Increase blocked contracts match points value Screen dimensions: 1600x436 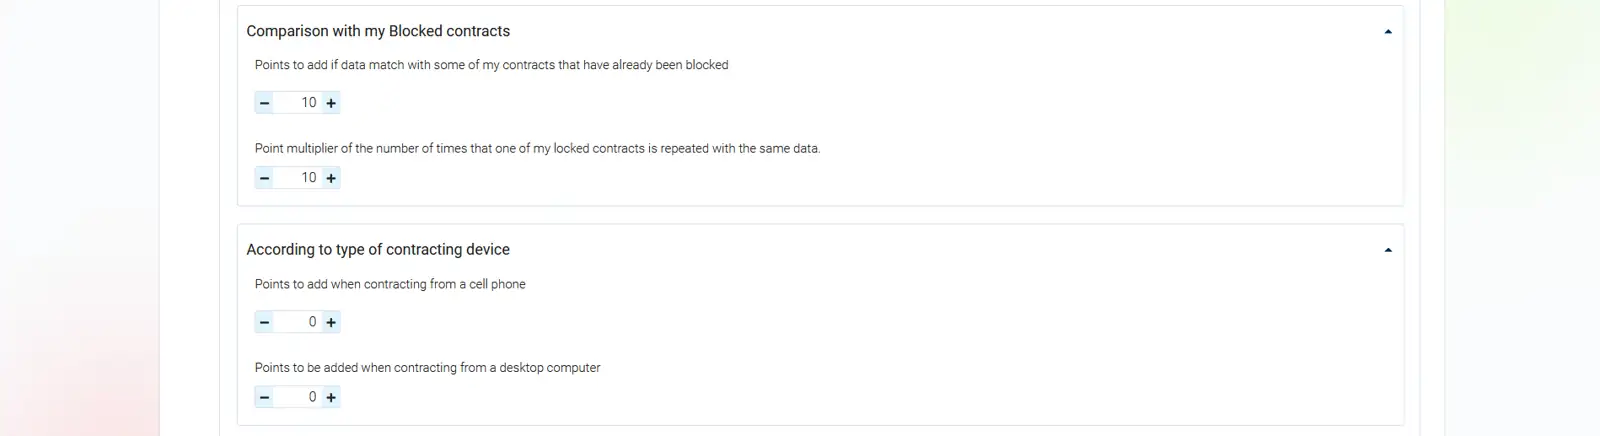click(331, 103)
